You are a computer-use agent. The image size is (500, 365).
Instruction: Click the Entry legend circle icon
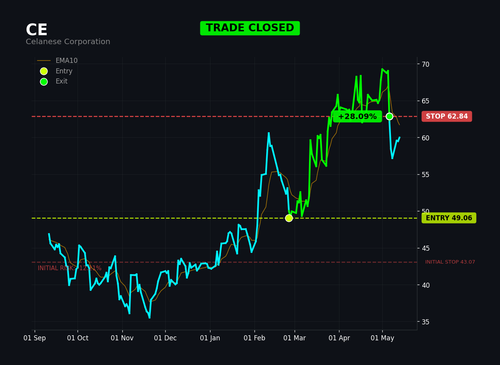(x=44, y=71)
